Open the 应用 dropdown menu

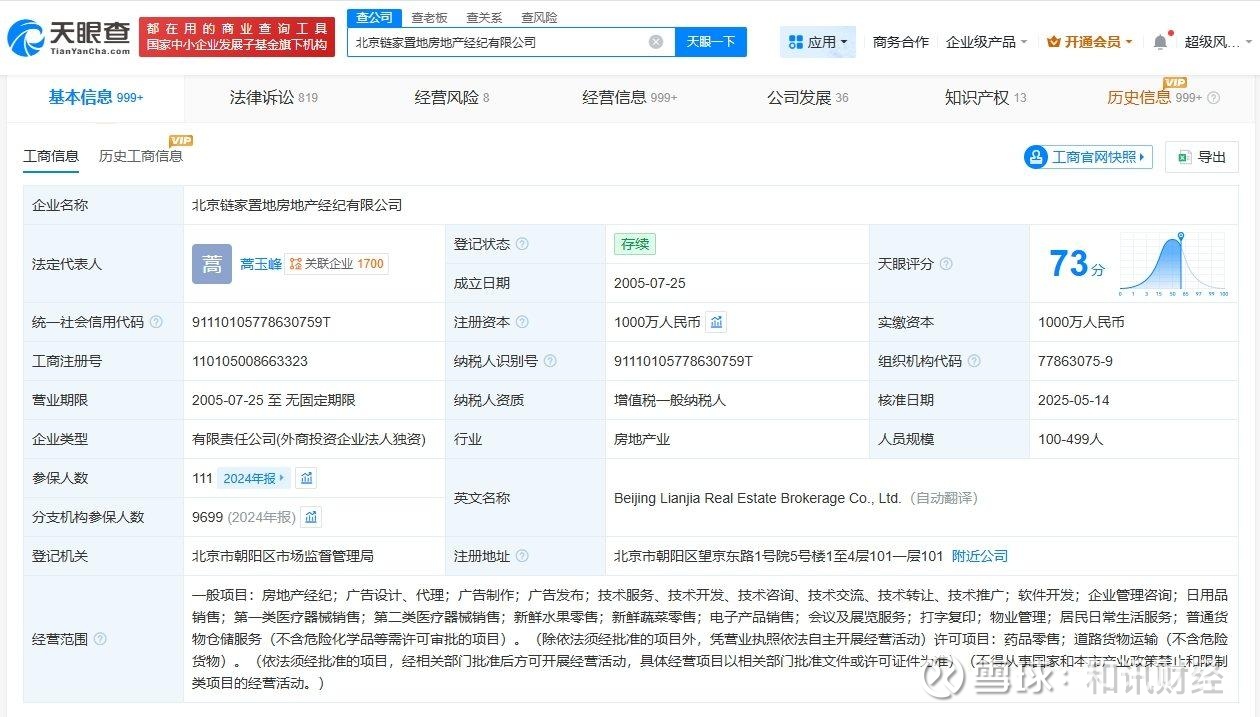(x=818, y=42)
